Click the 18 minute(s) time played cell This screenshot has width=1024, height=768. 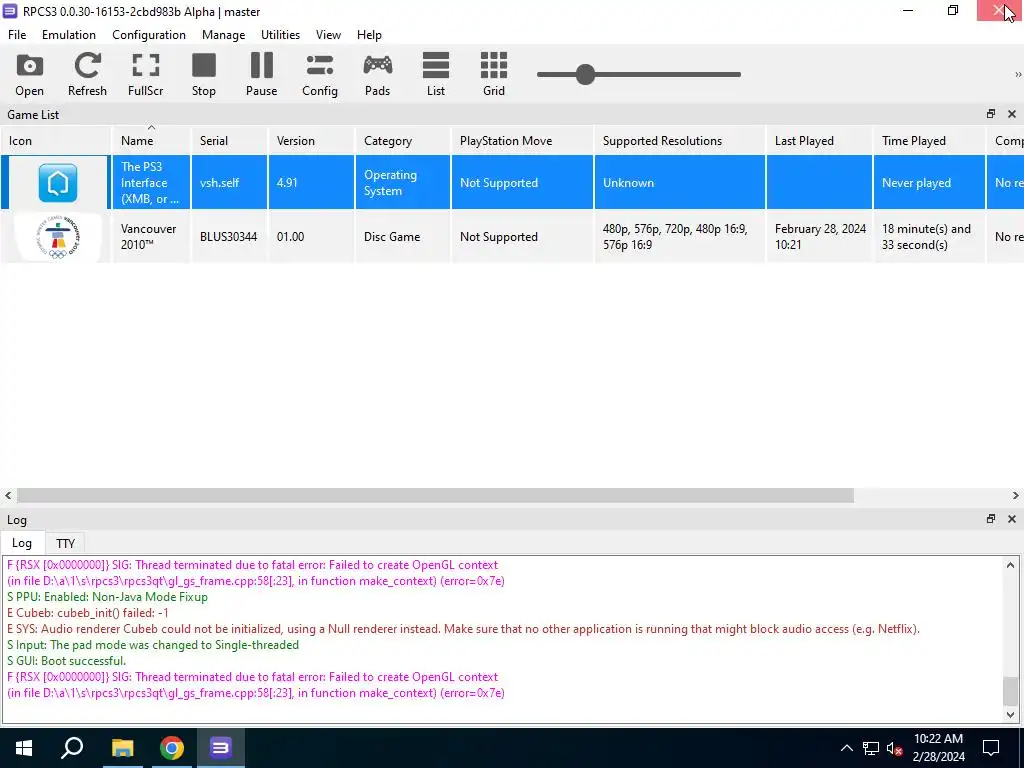point(929,236)
